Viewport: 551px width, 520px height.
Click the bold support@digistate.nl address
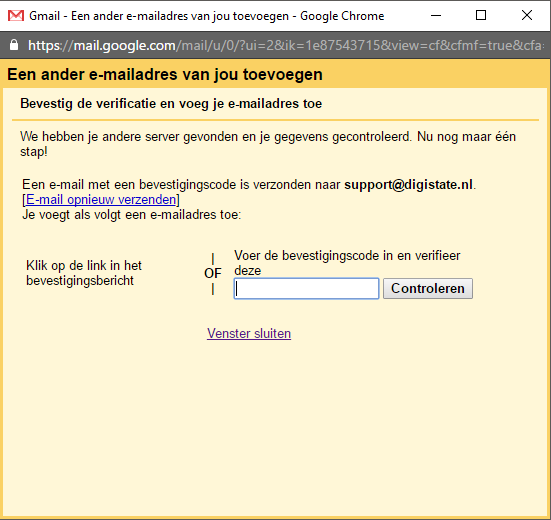coord(408,185)
